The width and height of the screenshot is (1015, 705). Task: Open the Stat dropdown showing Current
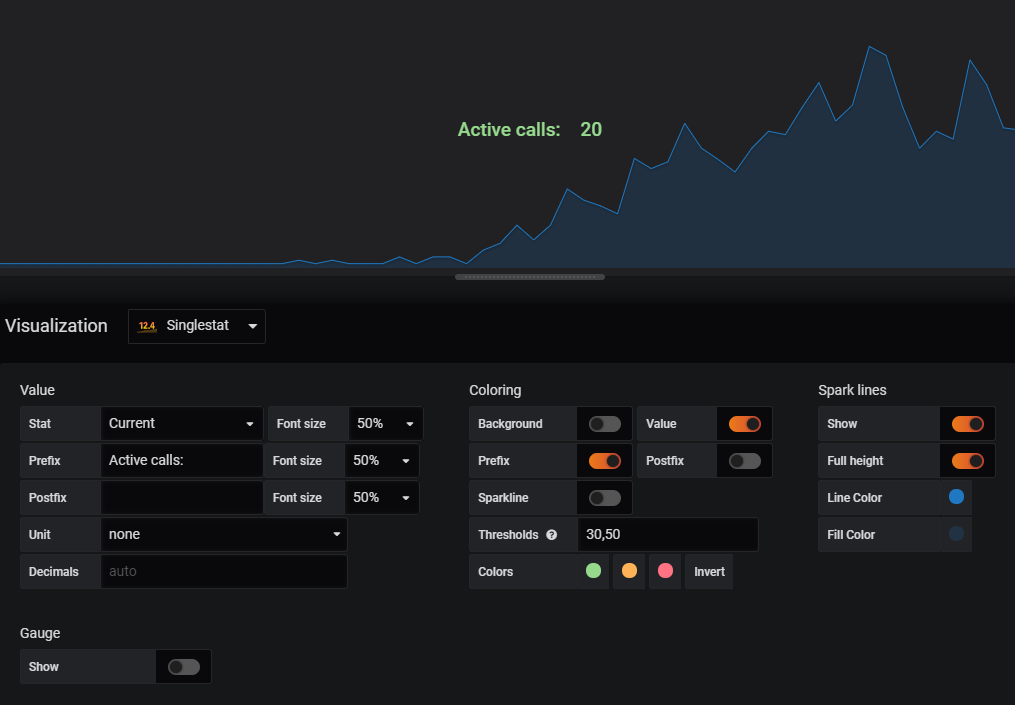[x=181, y=423]
